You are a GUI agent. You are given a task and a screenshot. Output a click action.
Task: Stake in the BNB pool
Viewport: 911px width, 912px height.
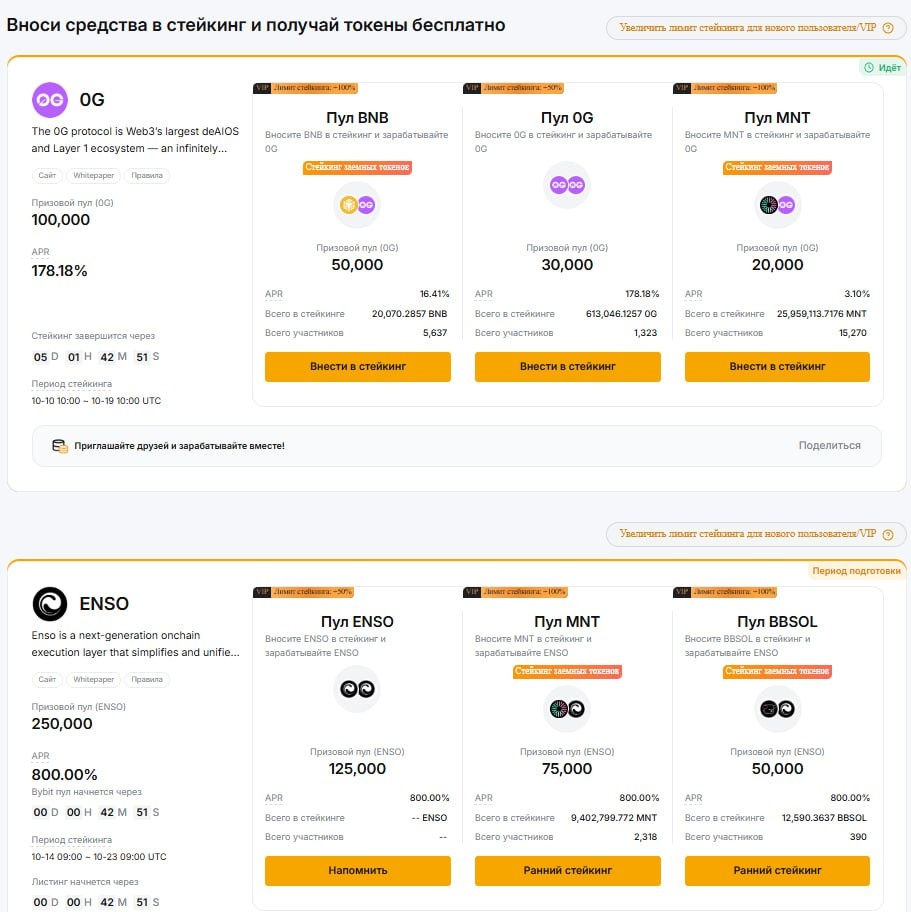pyautogui.click(x=357, y=367)
